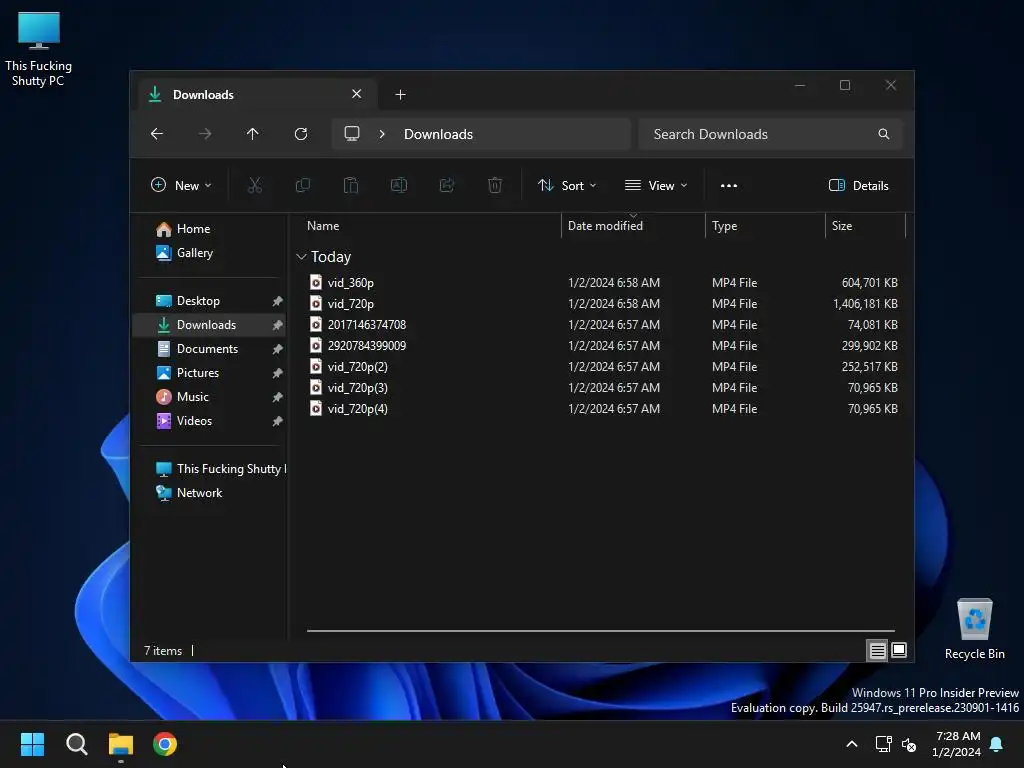Click the network tray icon
The width and height of the screenshot is (1024, 768).
tap(884, 744)
